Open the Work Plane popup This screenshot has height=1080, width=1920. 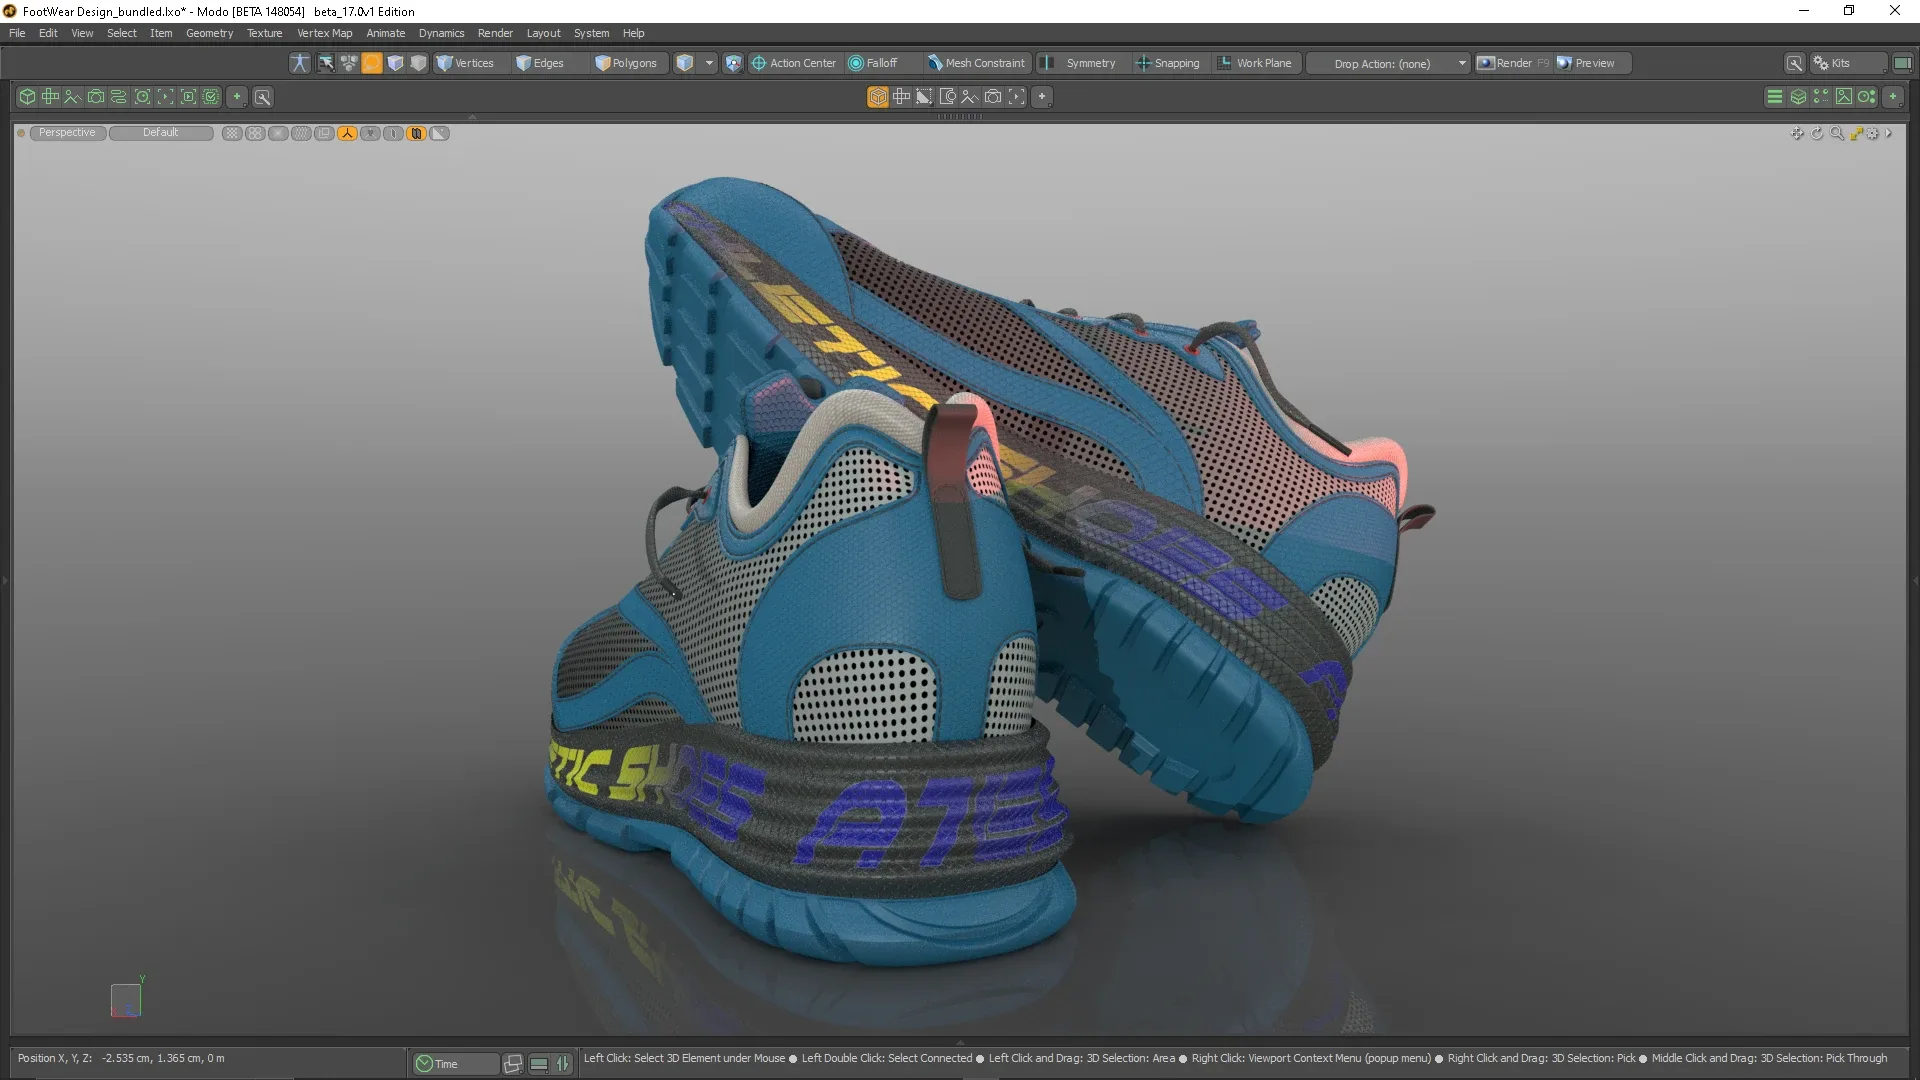1256,63
